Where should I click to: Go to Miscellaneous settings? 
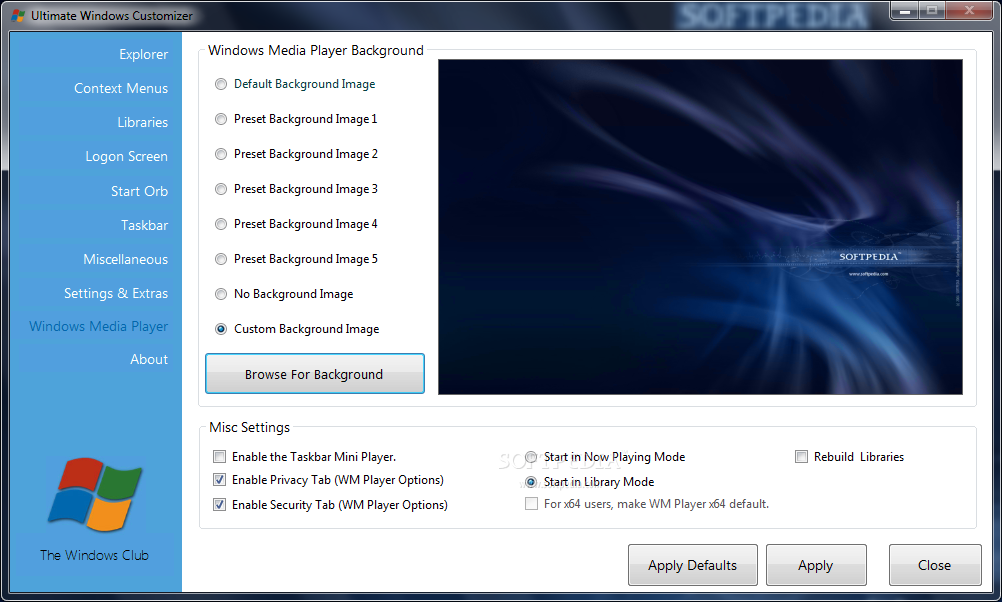click(125, 259)
